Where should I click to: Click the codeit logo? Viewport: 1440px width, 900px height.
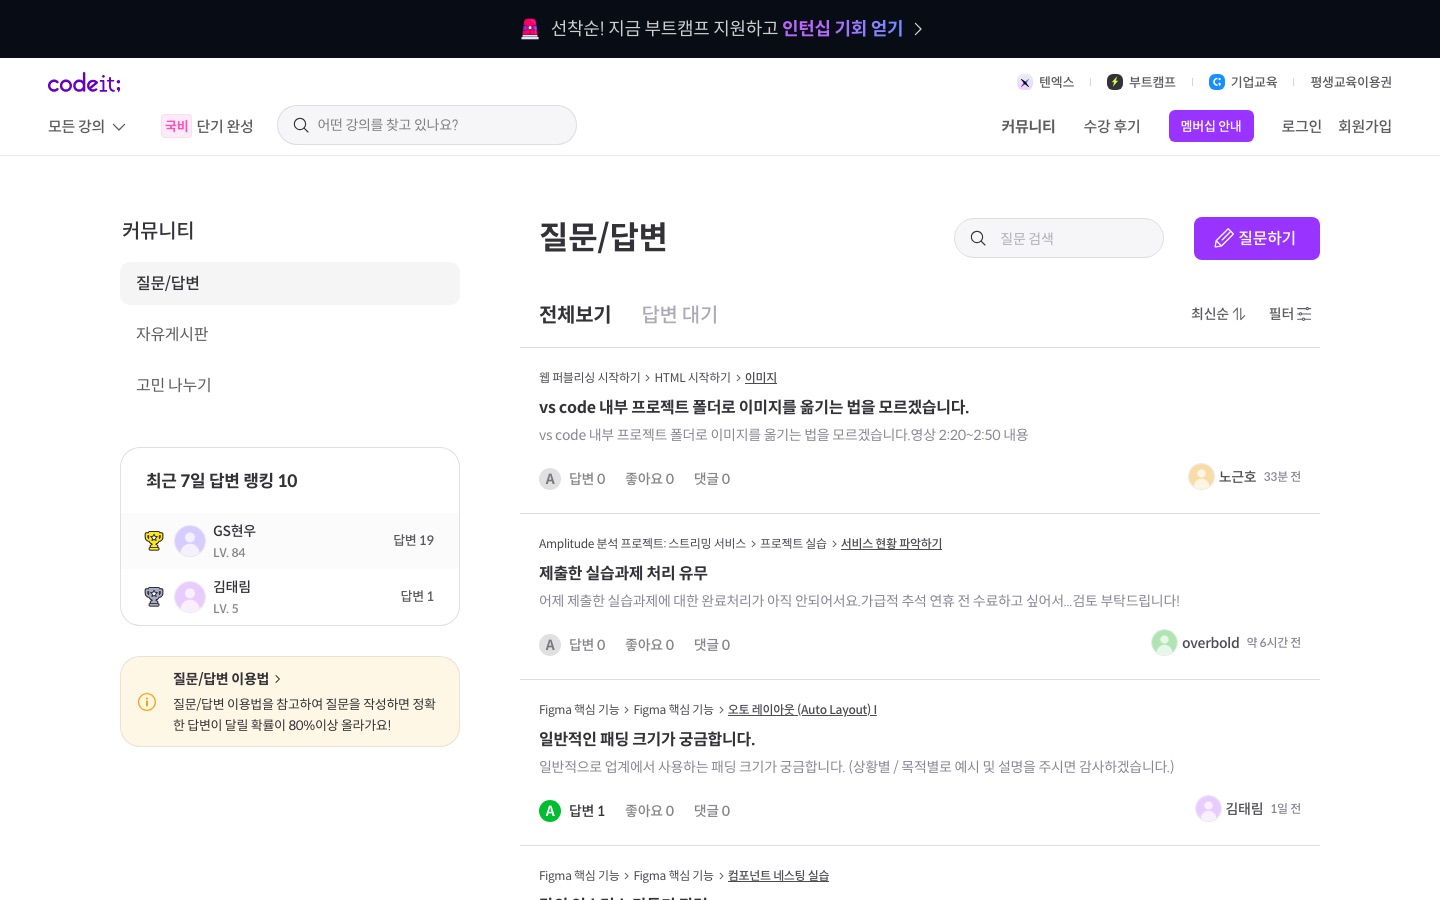point(84,83)
